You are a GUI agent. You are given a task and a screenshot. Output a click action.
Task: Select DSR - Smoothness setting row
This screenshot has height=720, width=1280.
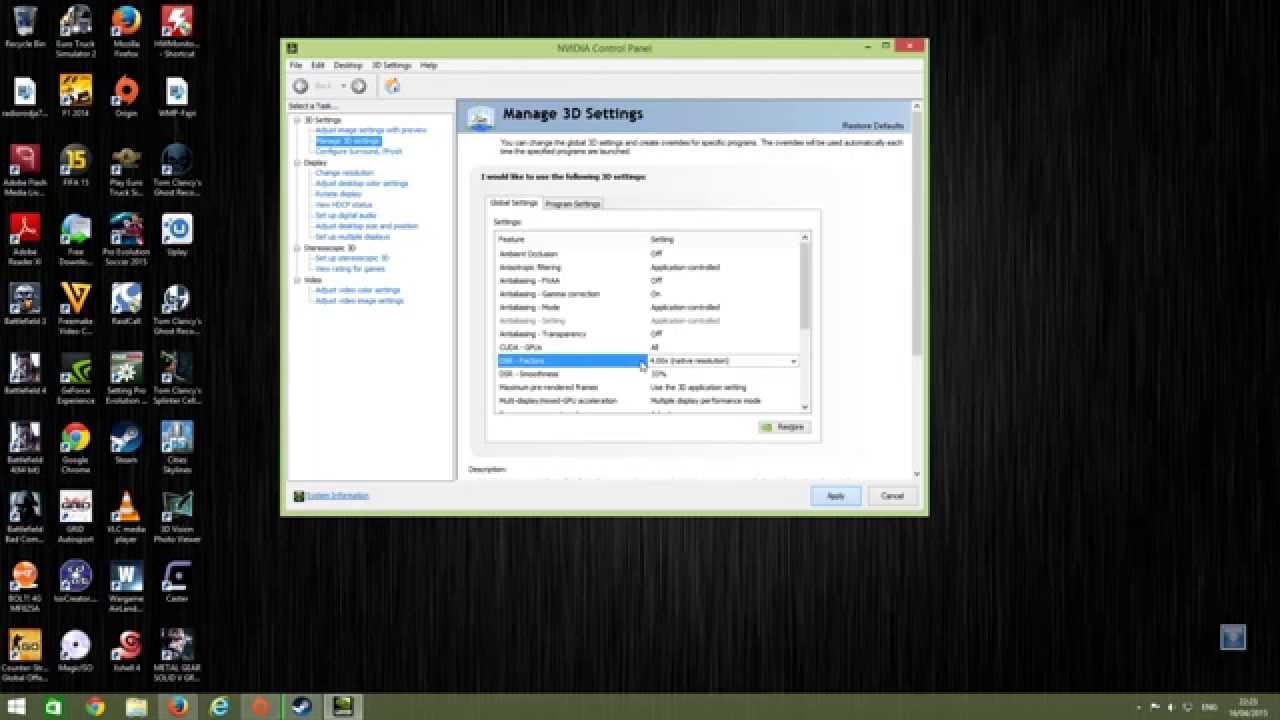[648, 374]
